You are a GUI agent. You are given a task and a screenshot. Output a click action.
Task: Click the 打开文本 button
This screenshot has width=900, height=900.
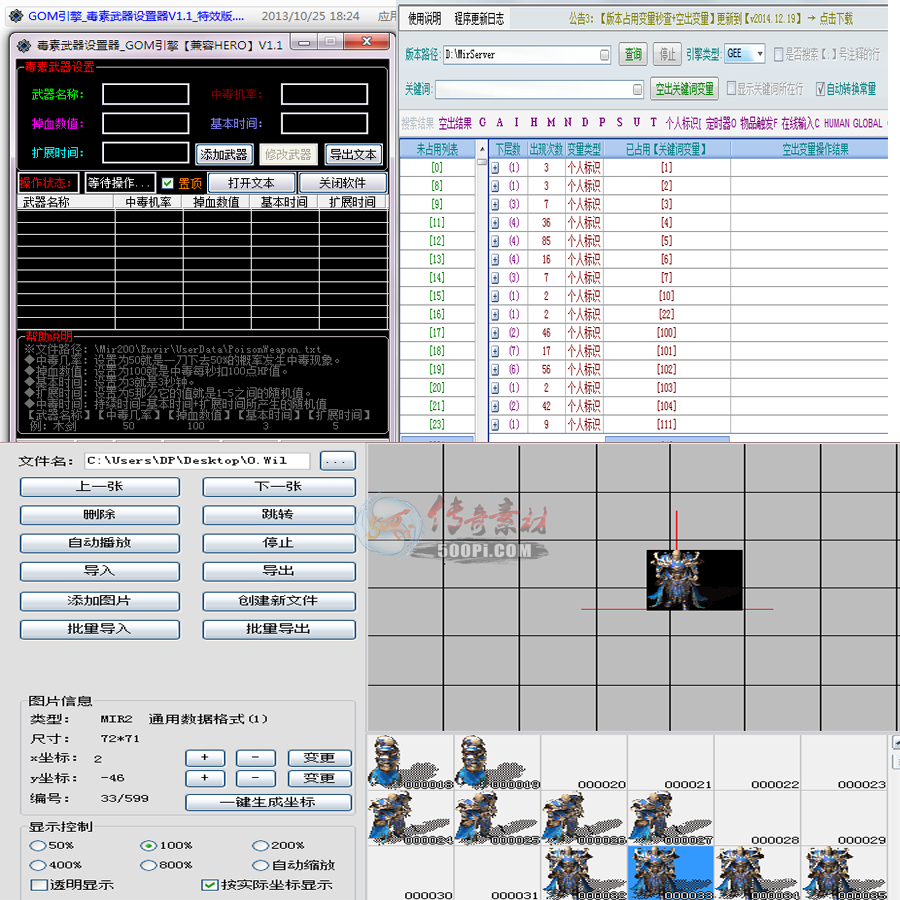pyautogui.click(x=251, y=183)
